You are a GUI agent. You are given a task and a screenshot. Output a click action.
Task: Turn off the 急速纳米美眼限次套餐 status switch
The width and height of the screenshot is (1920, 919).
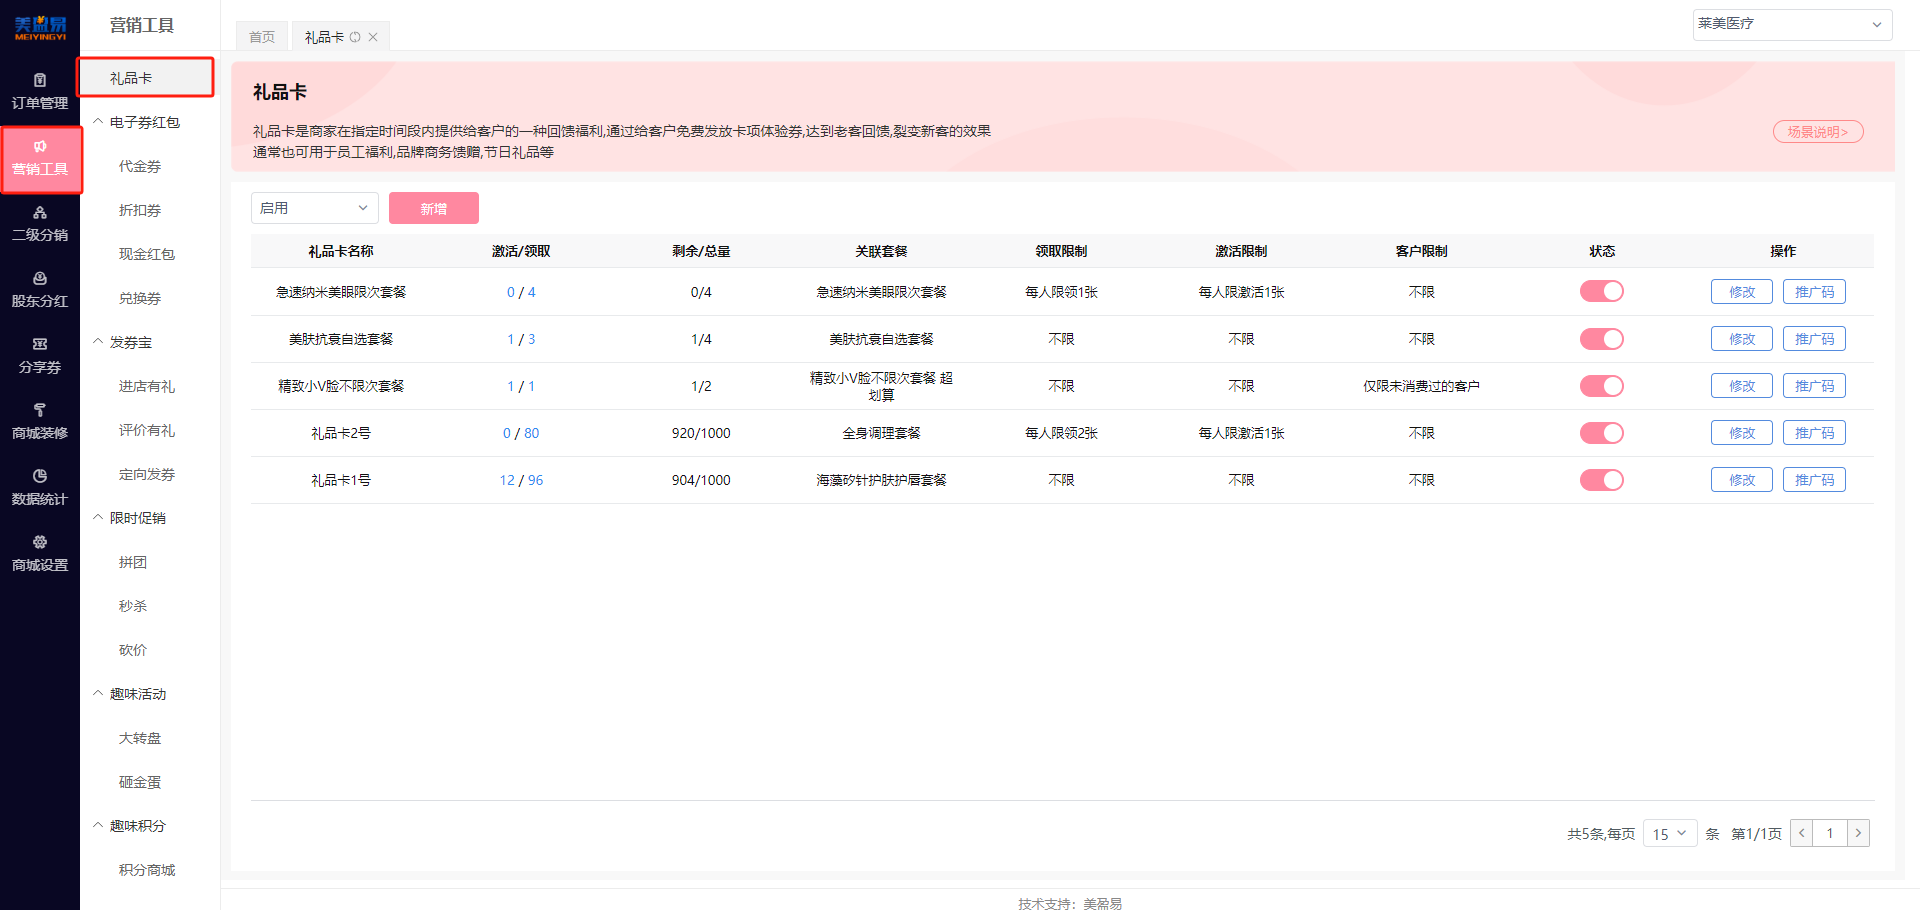pyautogui.click(x=1601, y=291)
